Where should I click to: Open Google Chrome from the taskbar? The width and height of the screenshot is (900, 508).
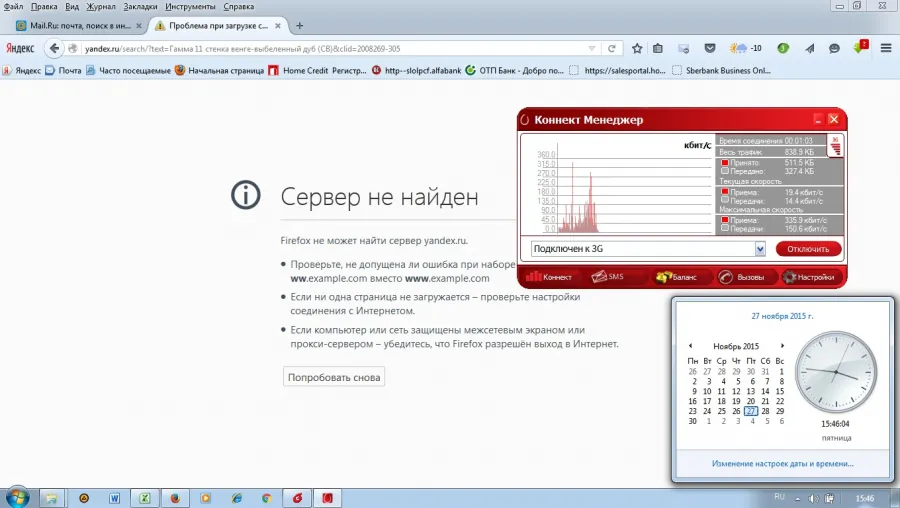[x=266, y=498]
